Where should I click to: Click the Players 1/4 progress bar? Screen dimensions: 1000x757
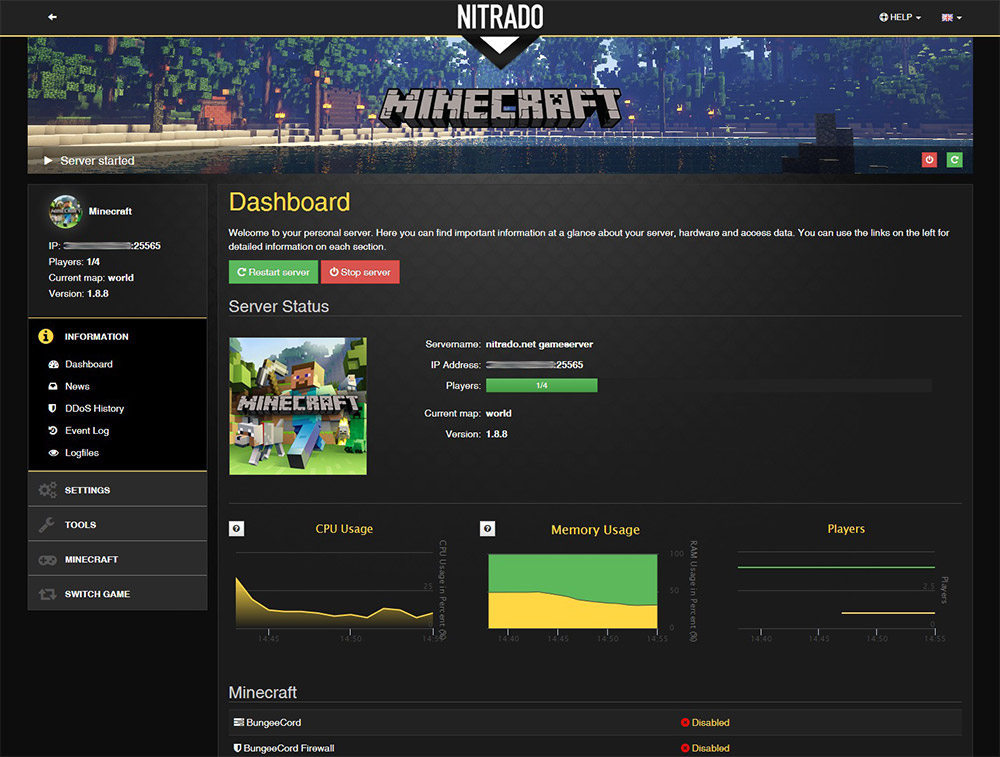point(541,385)
